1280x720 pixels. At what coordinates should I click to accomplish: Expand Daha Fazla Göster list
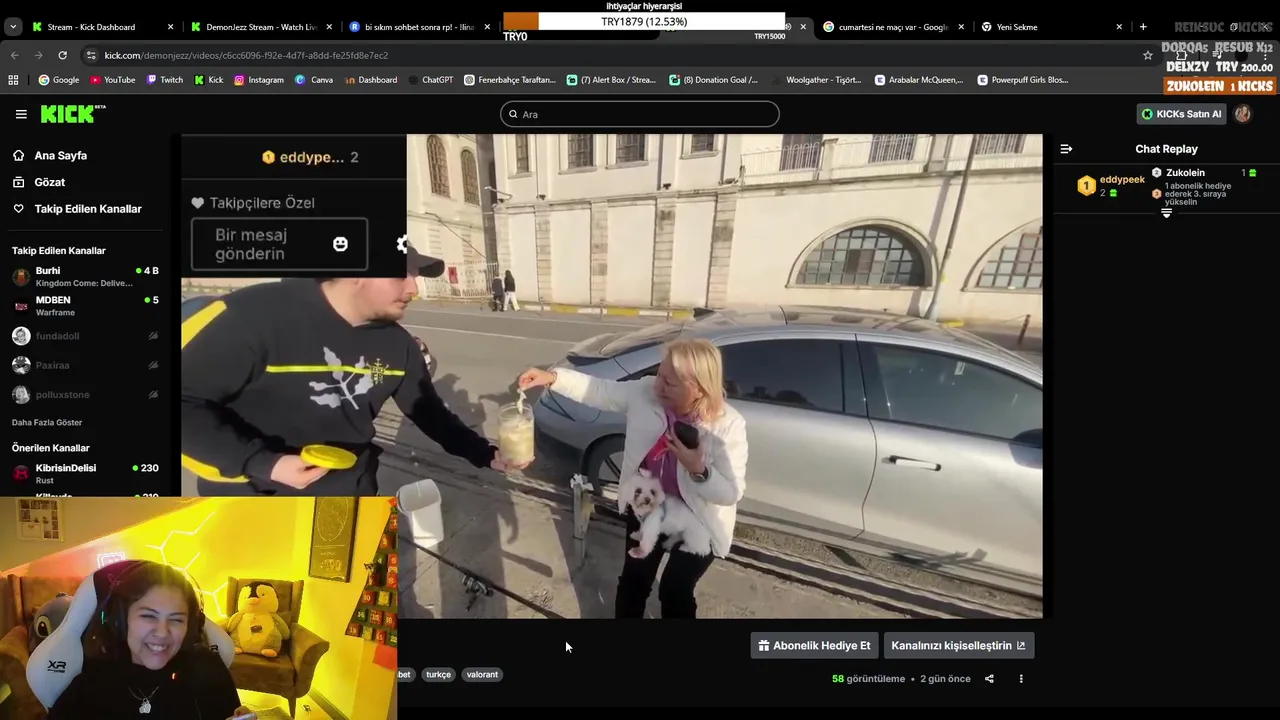pyautogui.click(x=47, y=422)
